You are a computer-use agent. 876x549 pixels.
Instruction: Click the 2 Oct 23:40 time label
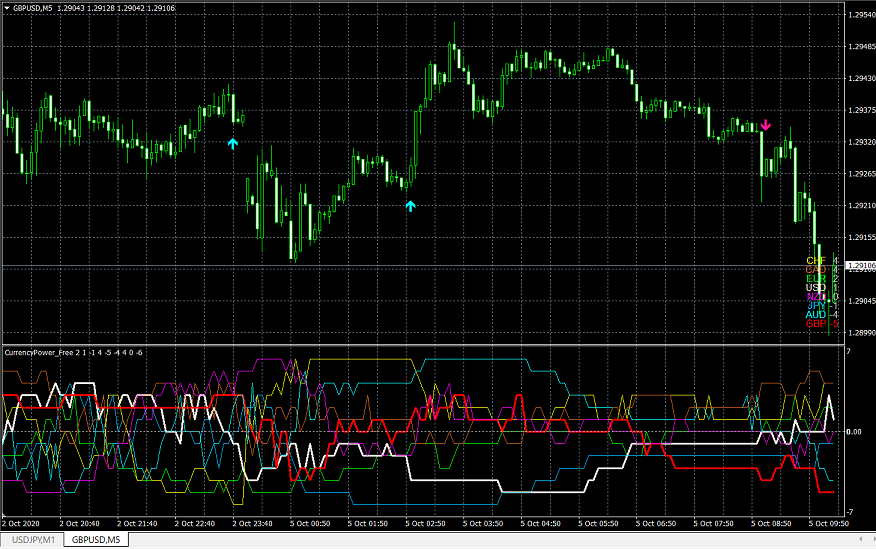pos(252,524)
